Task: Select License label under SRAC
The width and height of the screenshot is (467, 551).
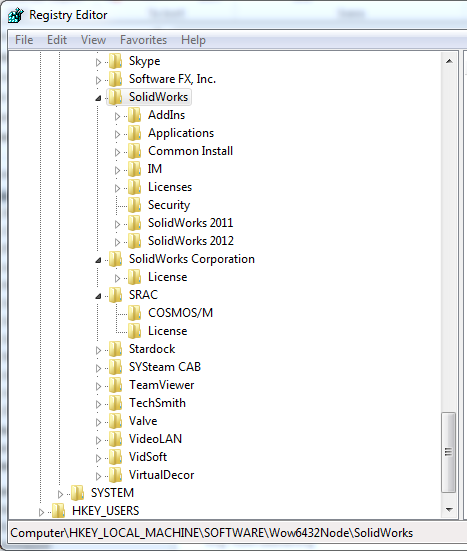Action: (168, 331)
